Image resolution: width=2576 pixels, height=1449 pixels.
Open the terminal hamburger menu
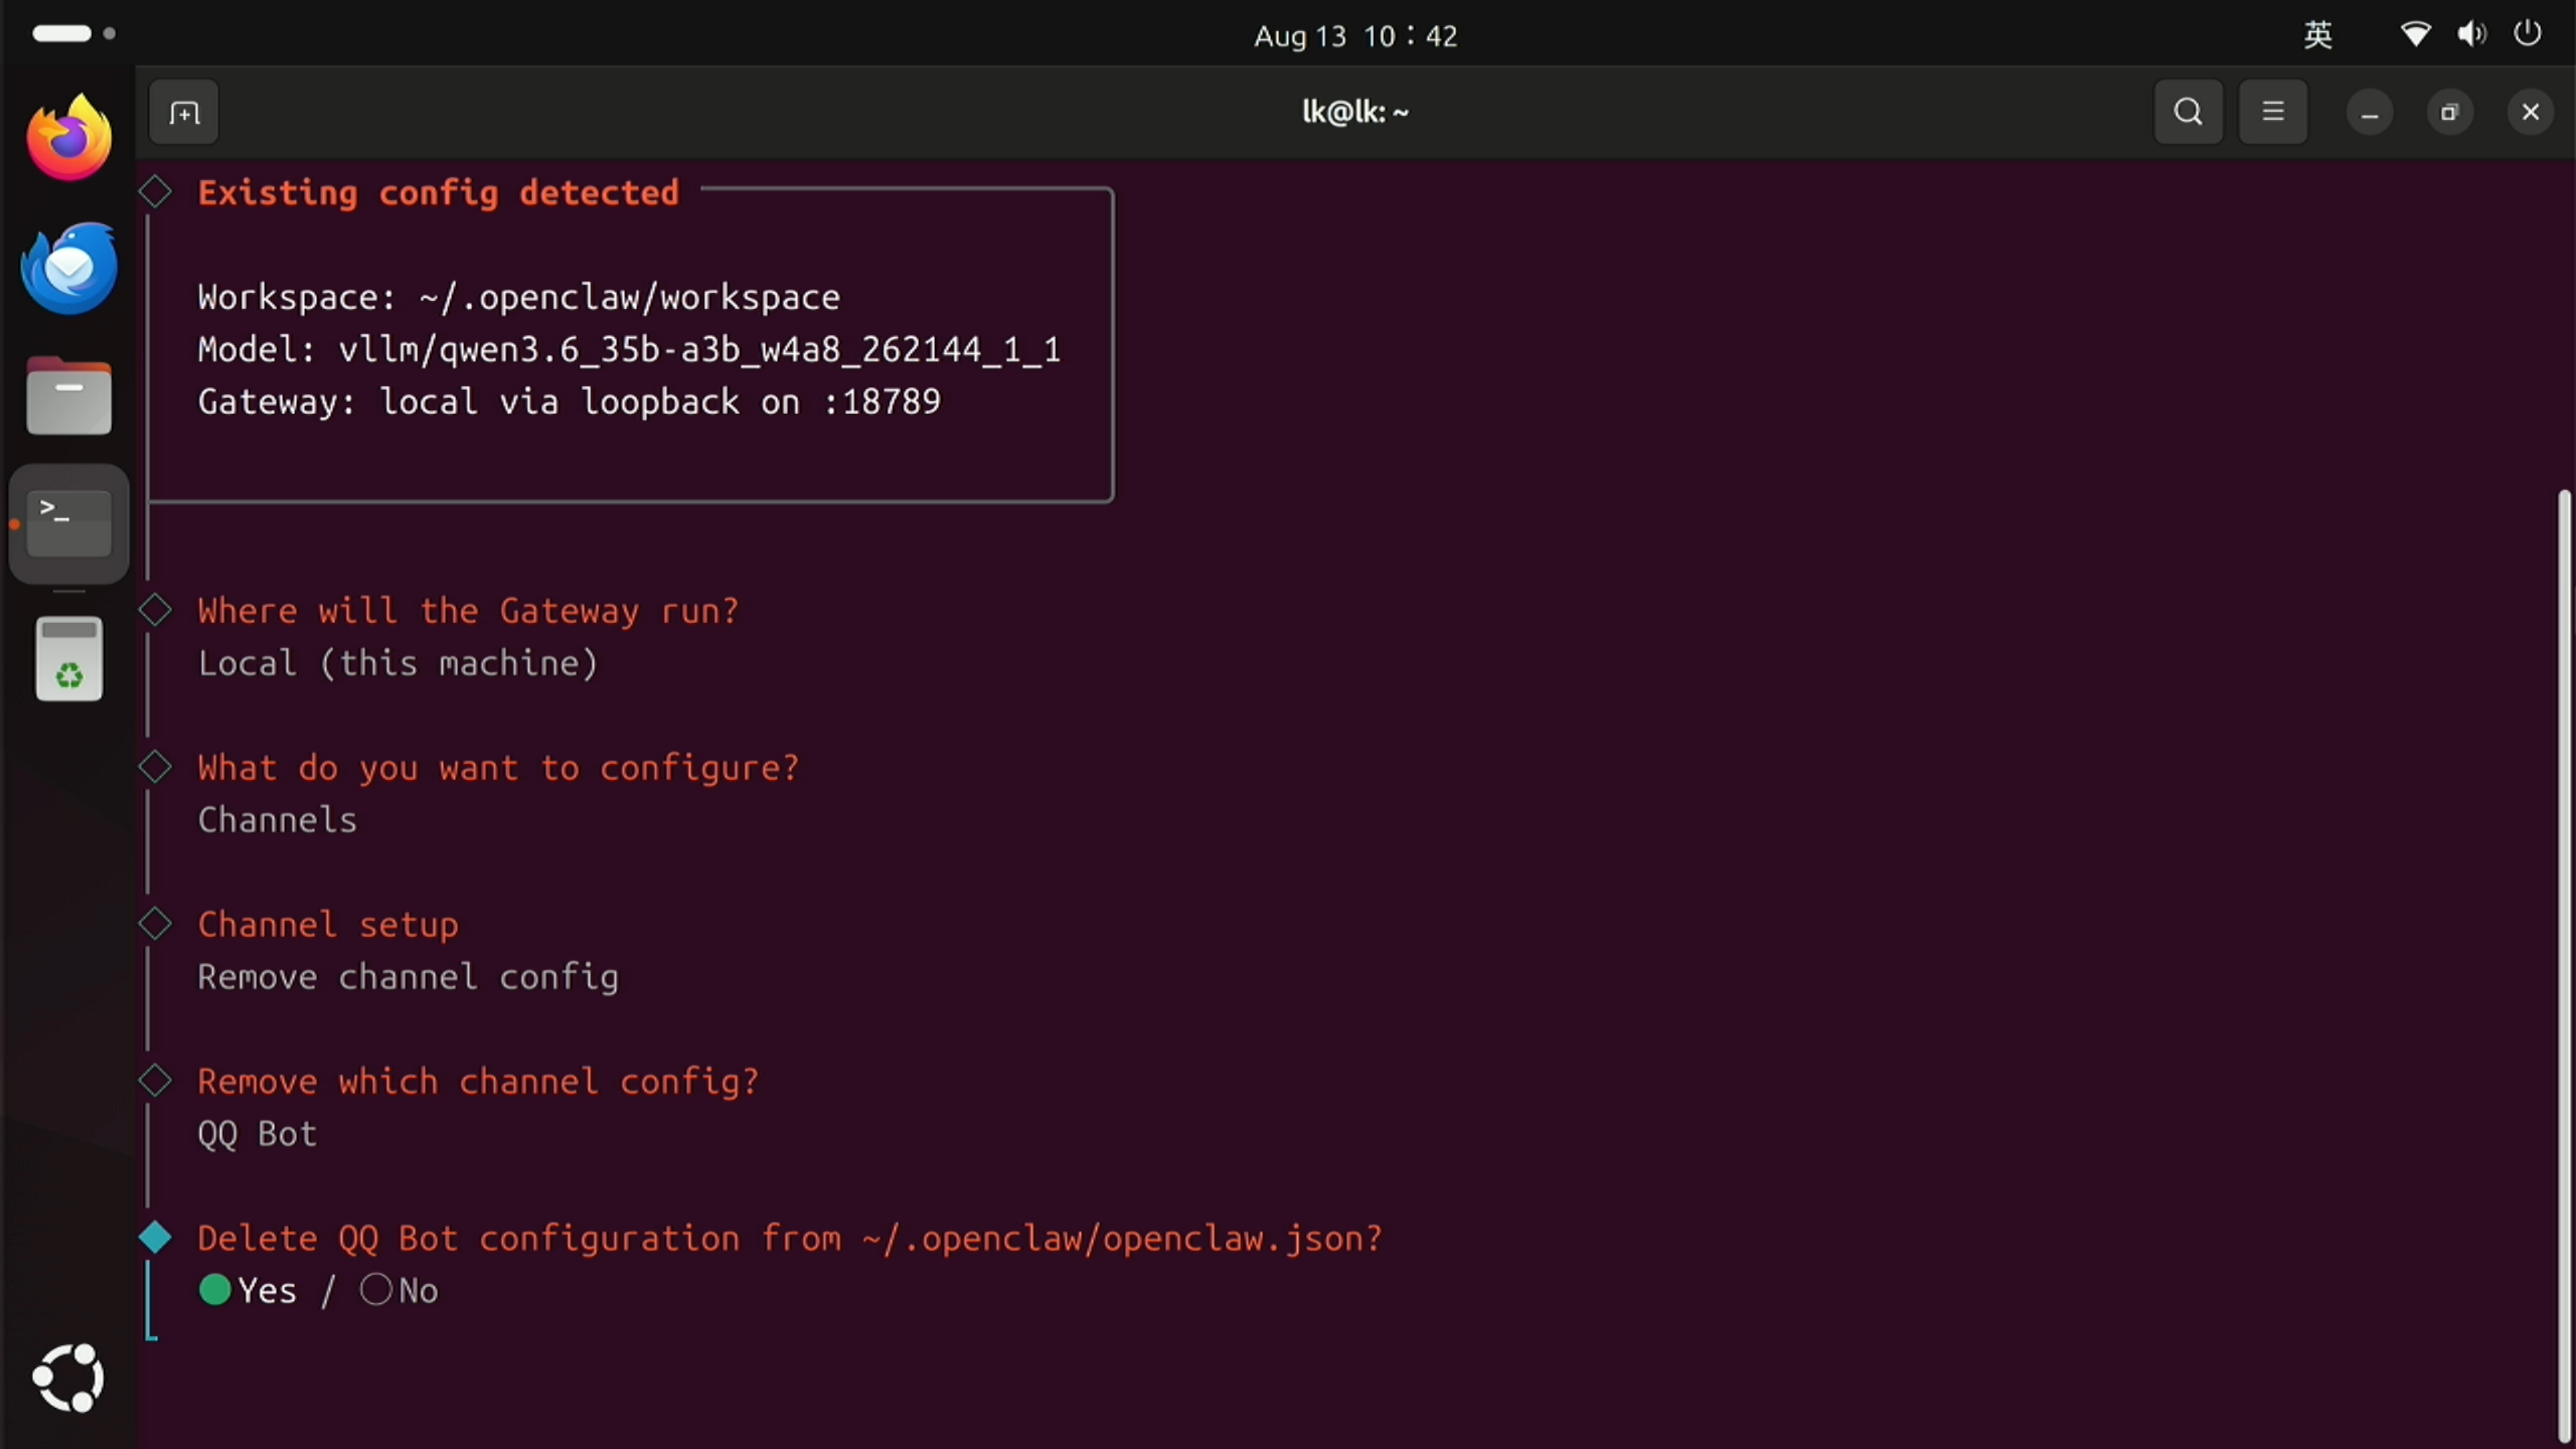pyautogui.click(x=2273, y=112)
